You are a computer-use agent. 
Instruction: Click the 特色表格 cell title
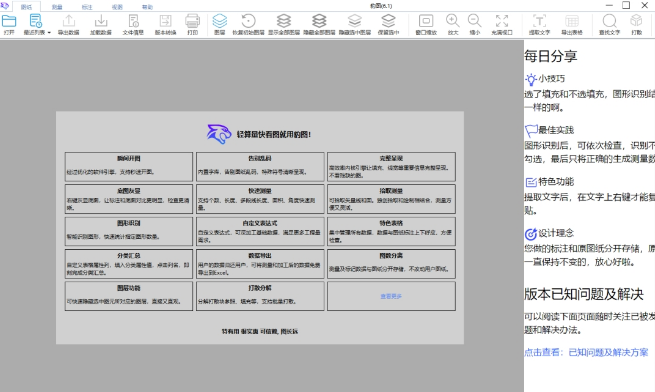pos(391,223)
